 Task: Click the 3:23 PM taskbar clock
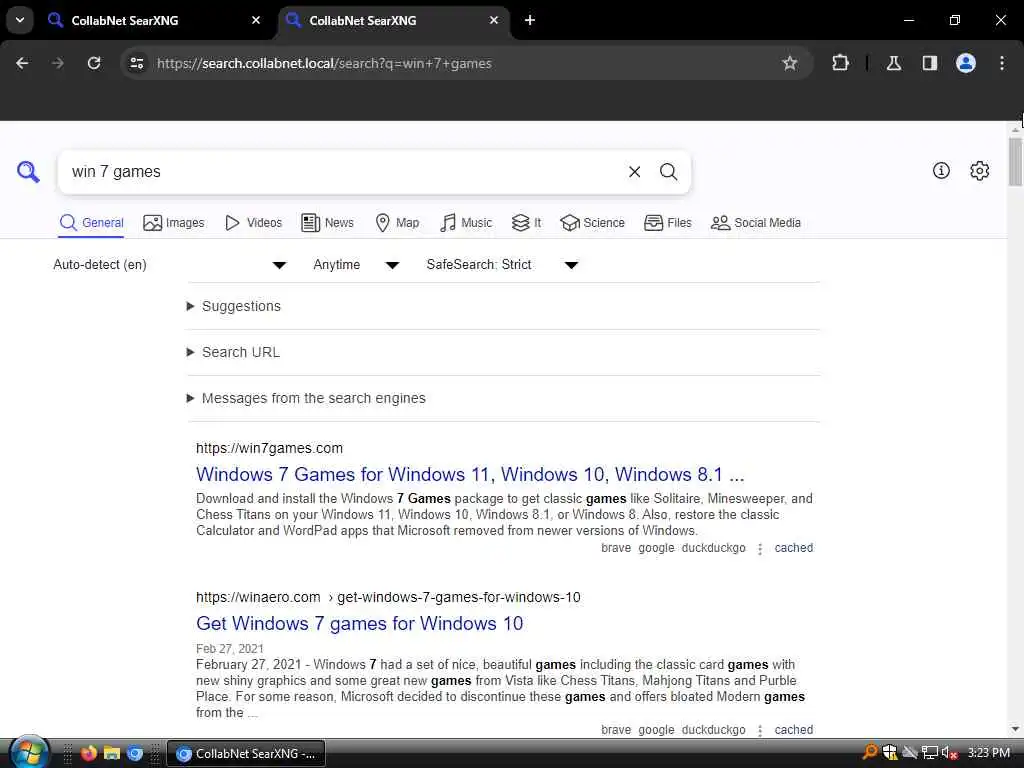(989, 753)
